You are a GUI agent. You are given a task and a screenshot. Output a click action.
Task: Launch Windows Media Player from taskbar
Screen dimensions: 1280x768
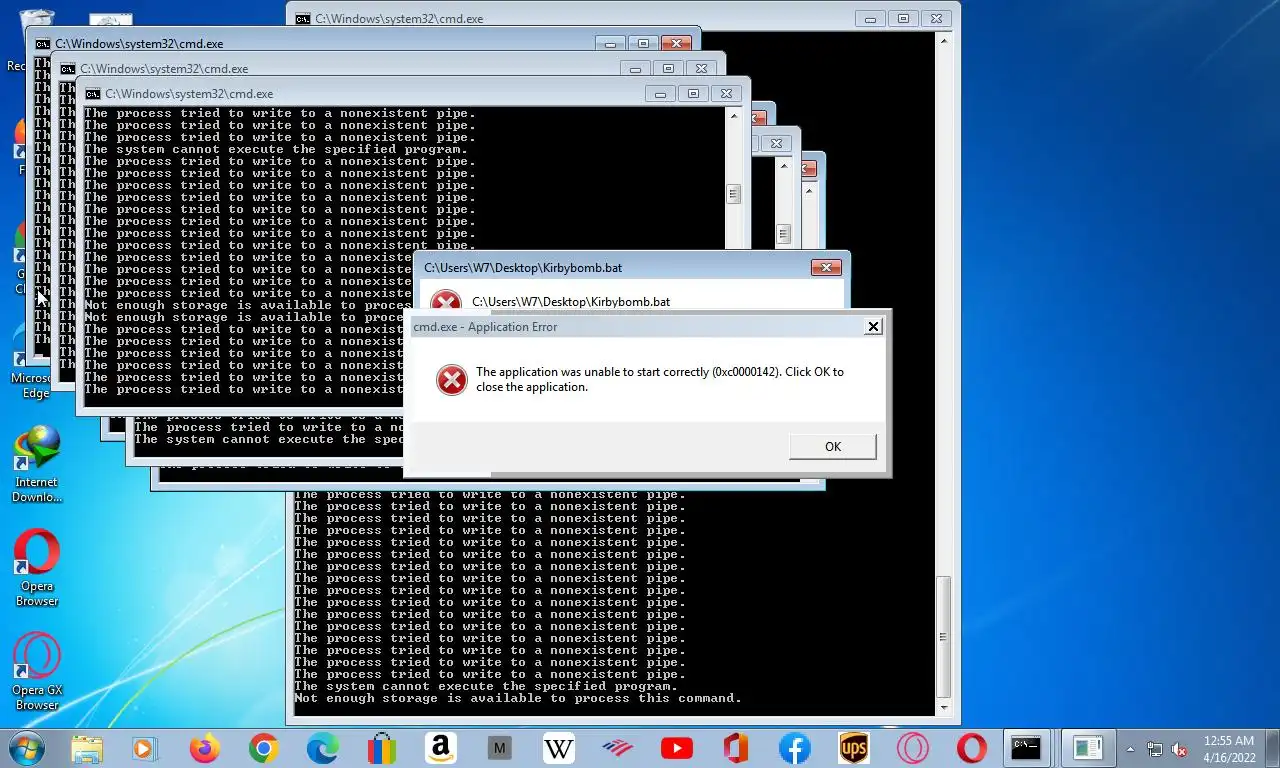pyautogui.click(x=145, y=748)
